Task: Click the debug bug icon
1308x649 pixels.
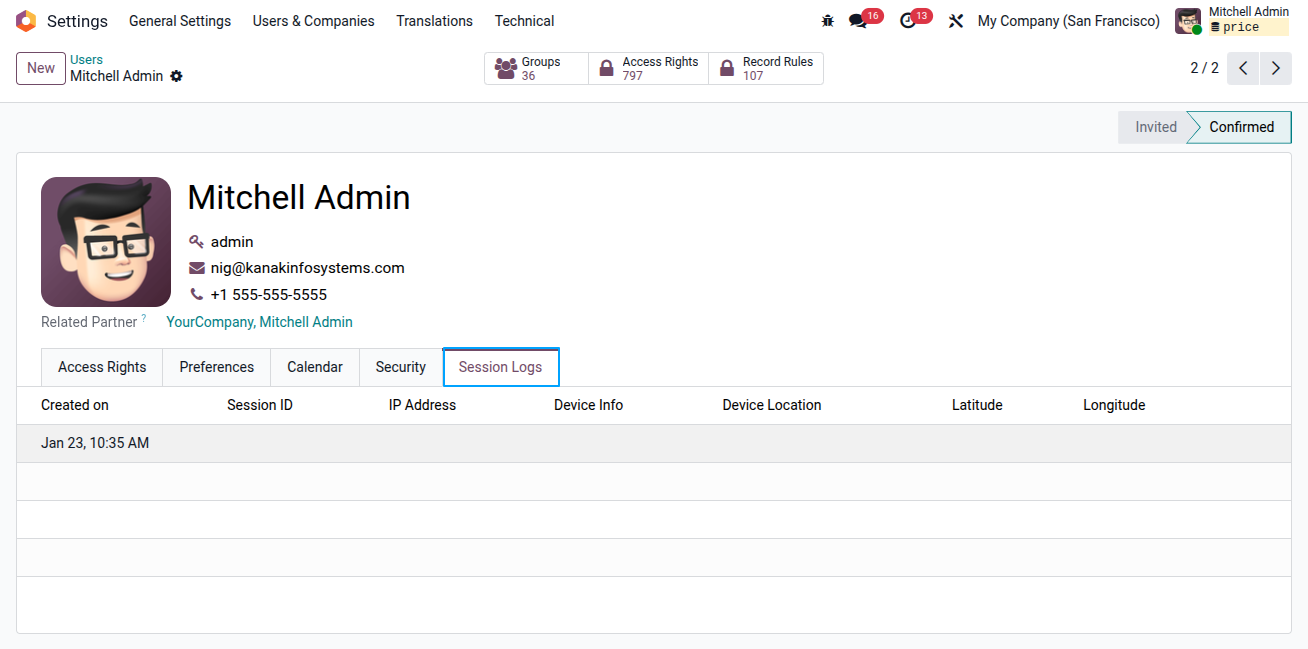Action: pyautogui.click(x=827, y=21)
